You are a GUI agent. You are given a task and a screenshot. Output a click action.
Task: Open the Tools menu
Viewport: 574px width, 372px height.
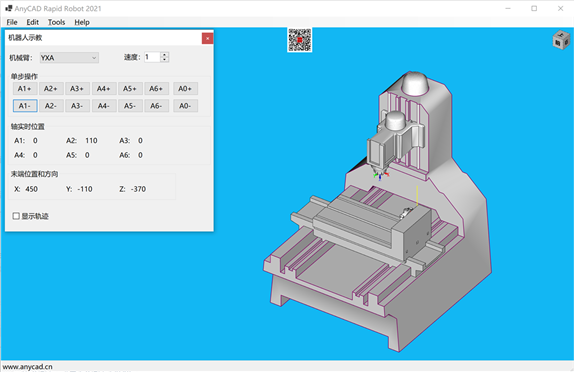tap(56, 22)
